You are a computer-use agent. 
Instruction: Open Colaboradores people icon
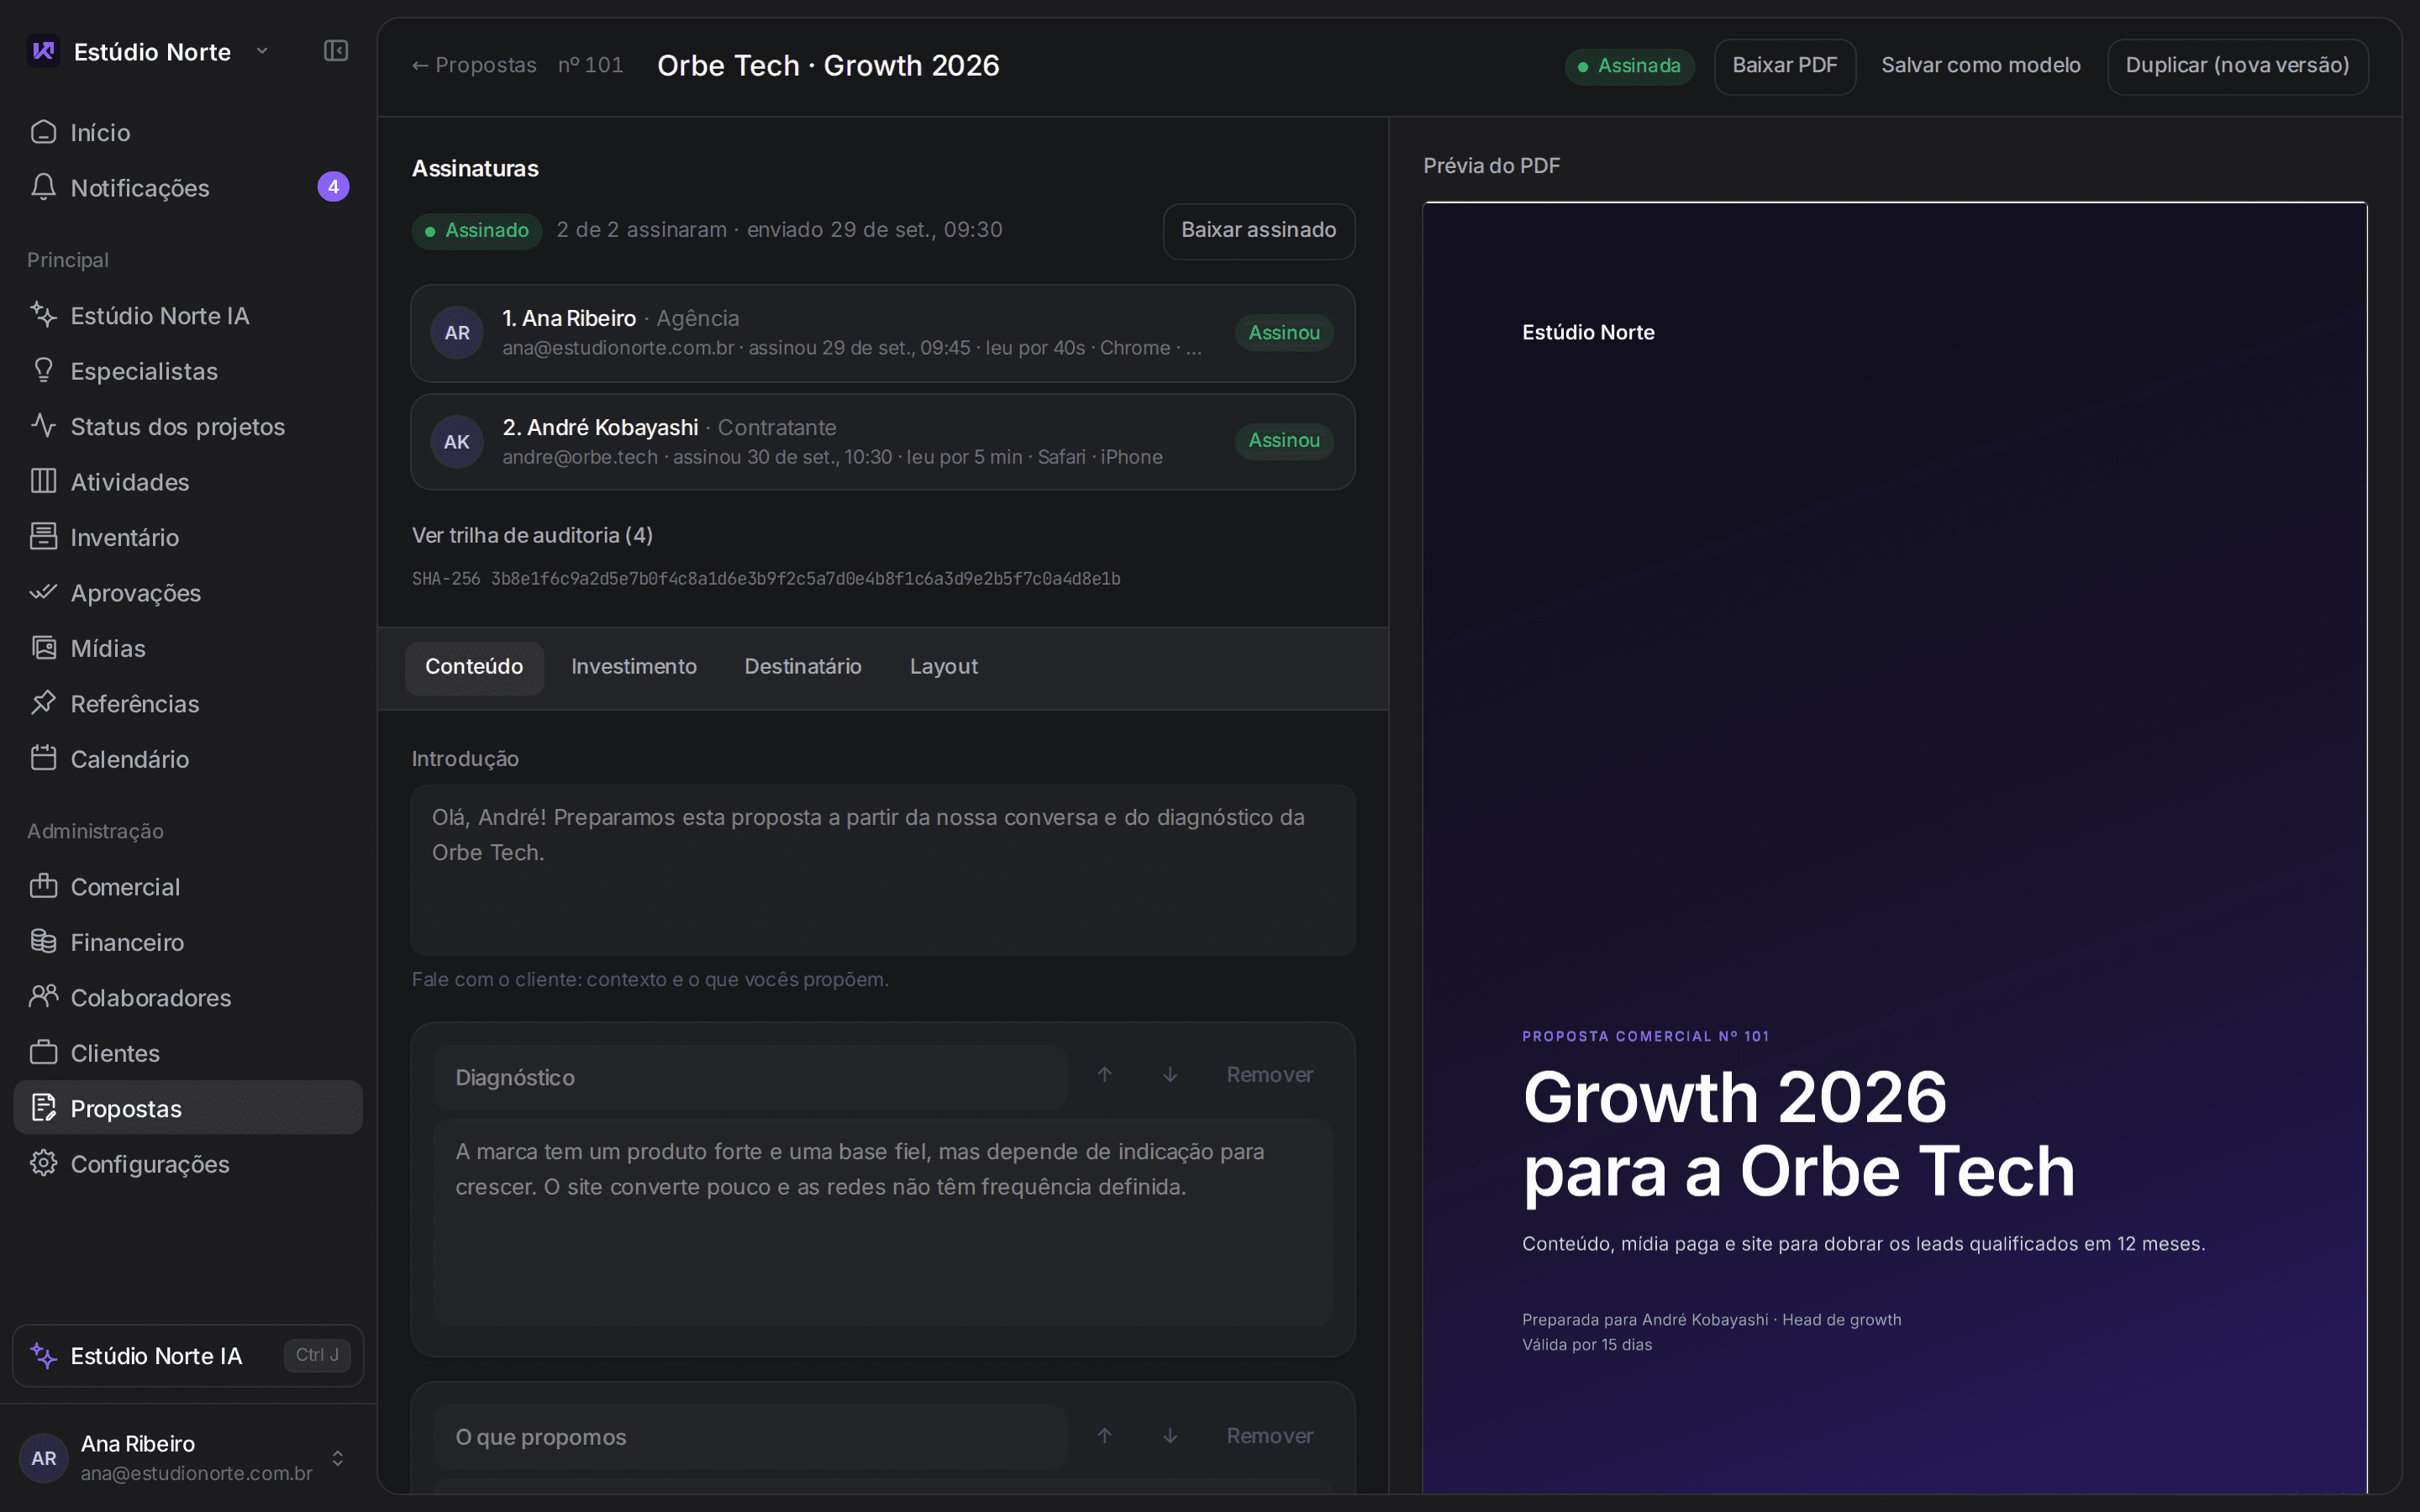coord(43,997)
